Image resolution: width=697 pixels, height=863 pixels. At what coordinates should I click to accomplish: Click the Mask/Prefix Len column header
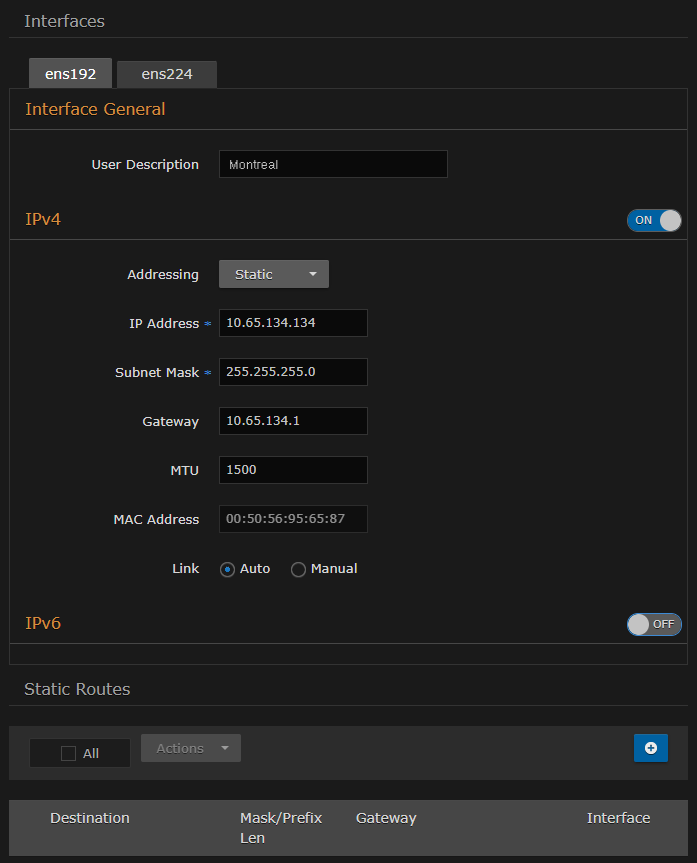pyautogui.click(x=281, y=827)
